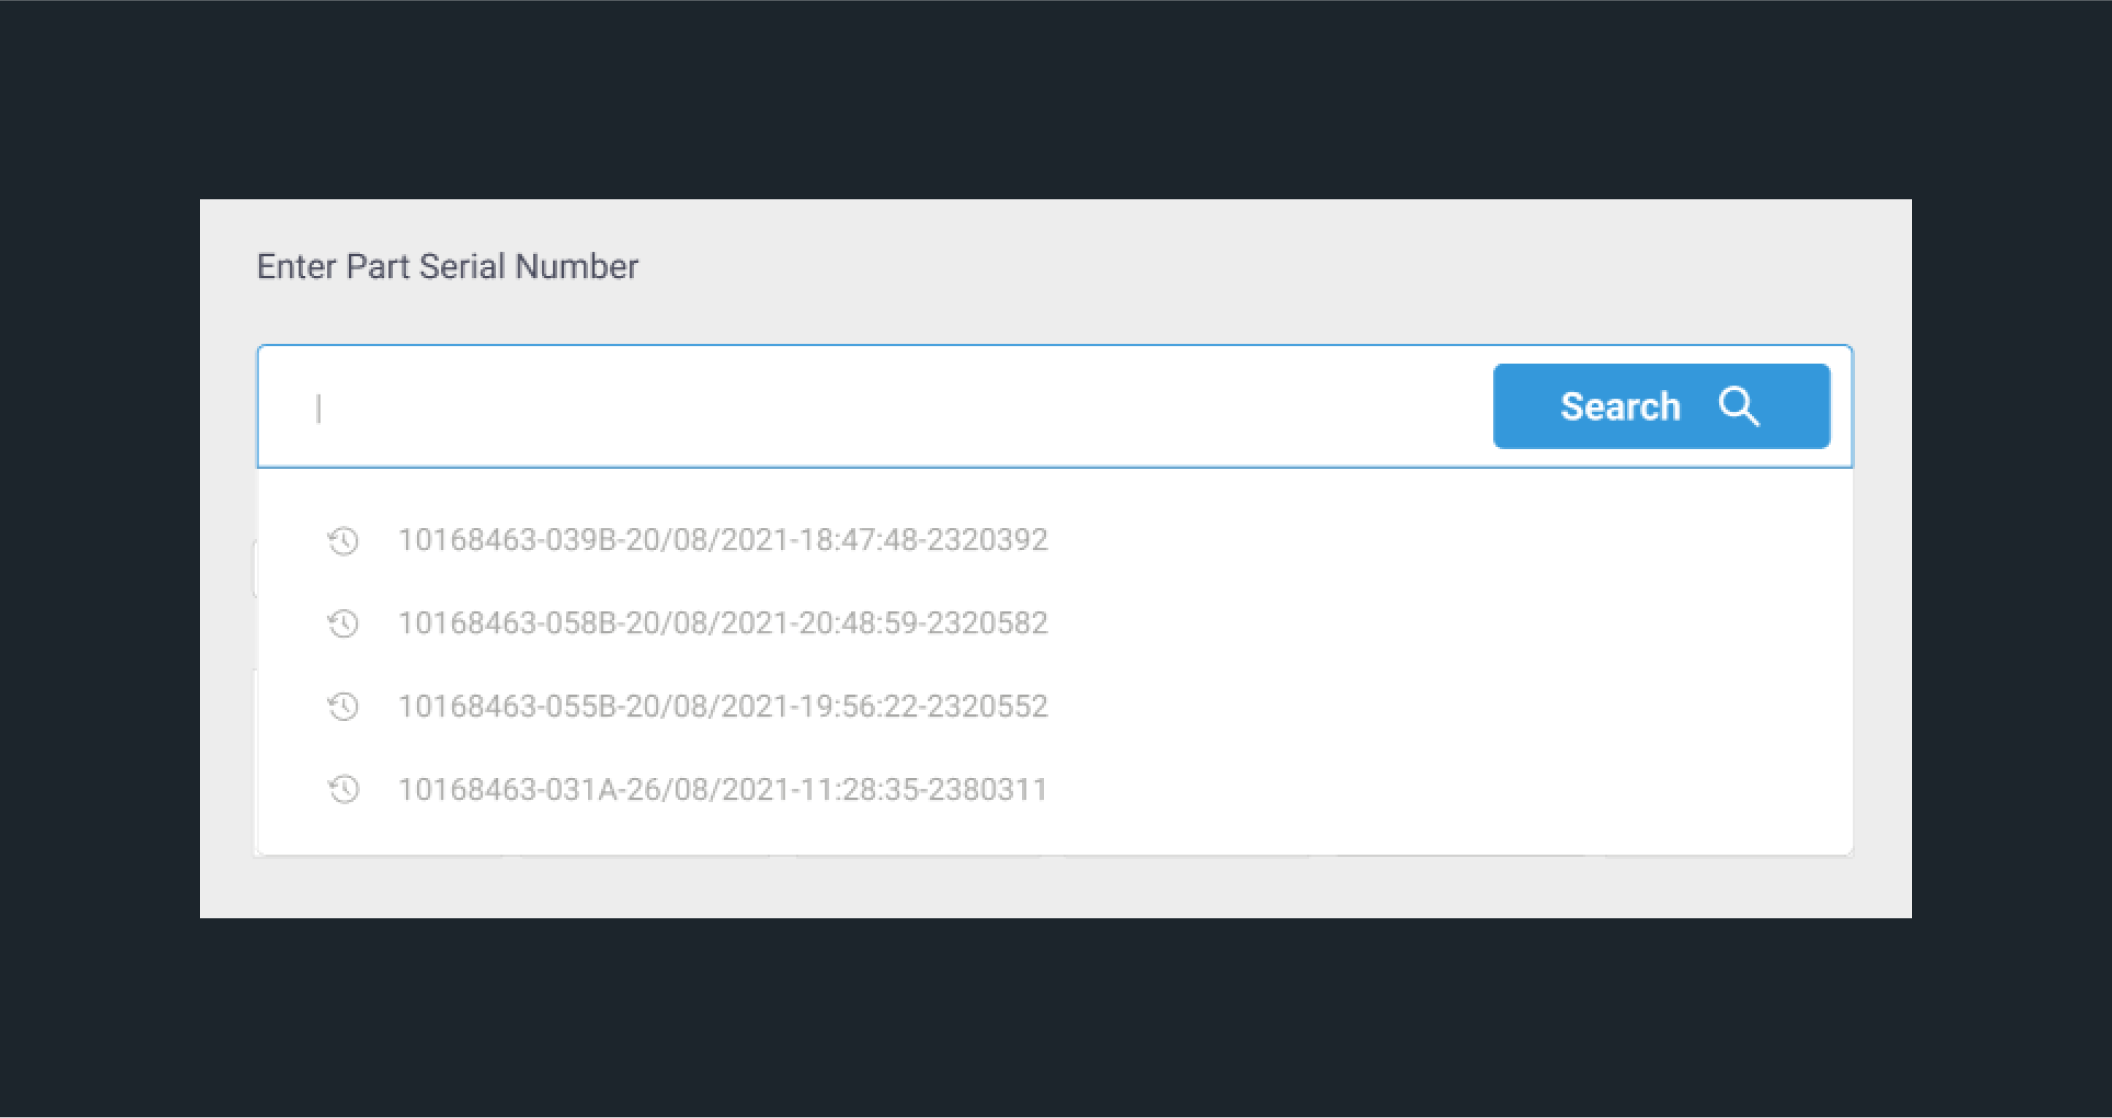Pick the suggestion timestamped 19:56:22
Image resolution: width=2112 pixels, height=1118 pixels.
(x=1055, y=706)
